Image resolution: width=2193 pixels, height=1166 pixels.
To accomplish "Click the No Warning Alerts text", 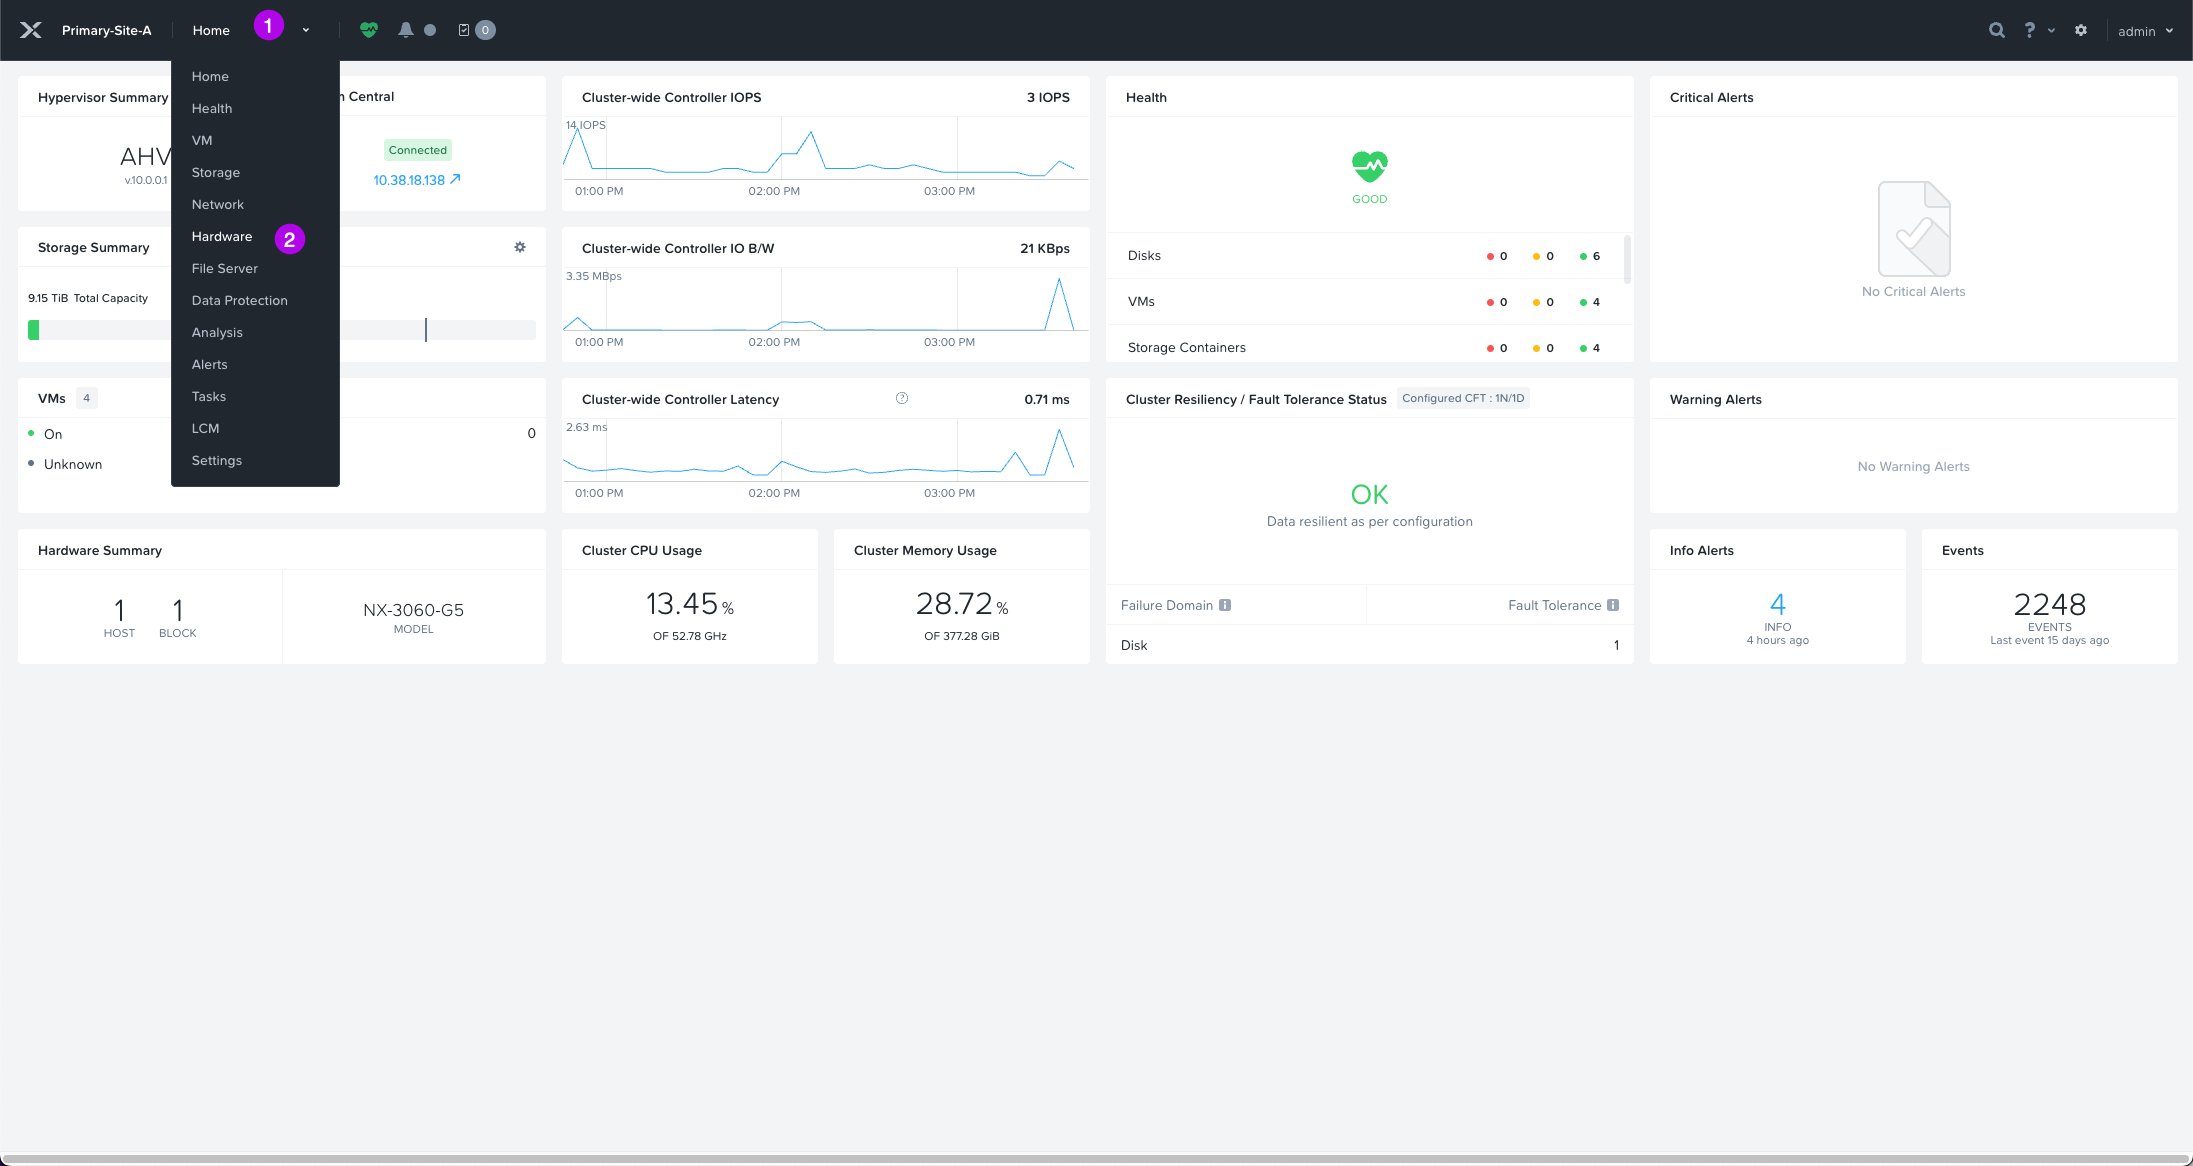I will (x=1913, y=466).
